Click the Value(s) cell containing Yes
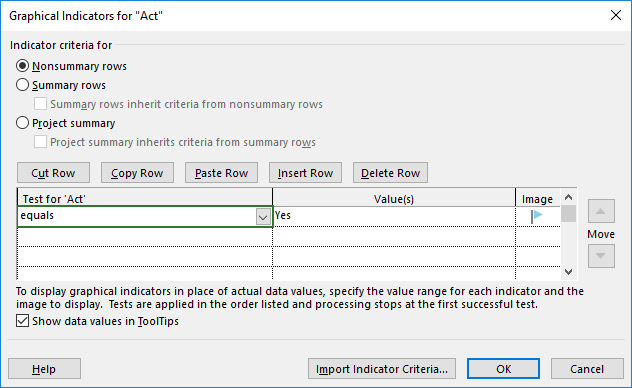 (394, 216)
